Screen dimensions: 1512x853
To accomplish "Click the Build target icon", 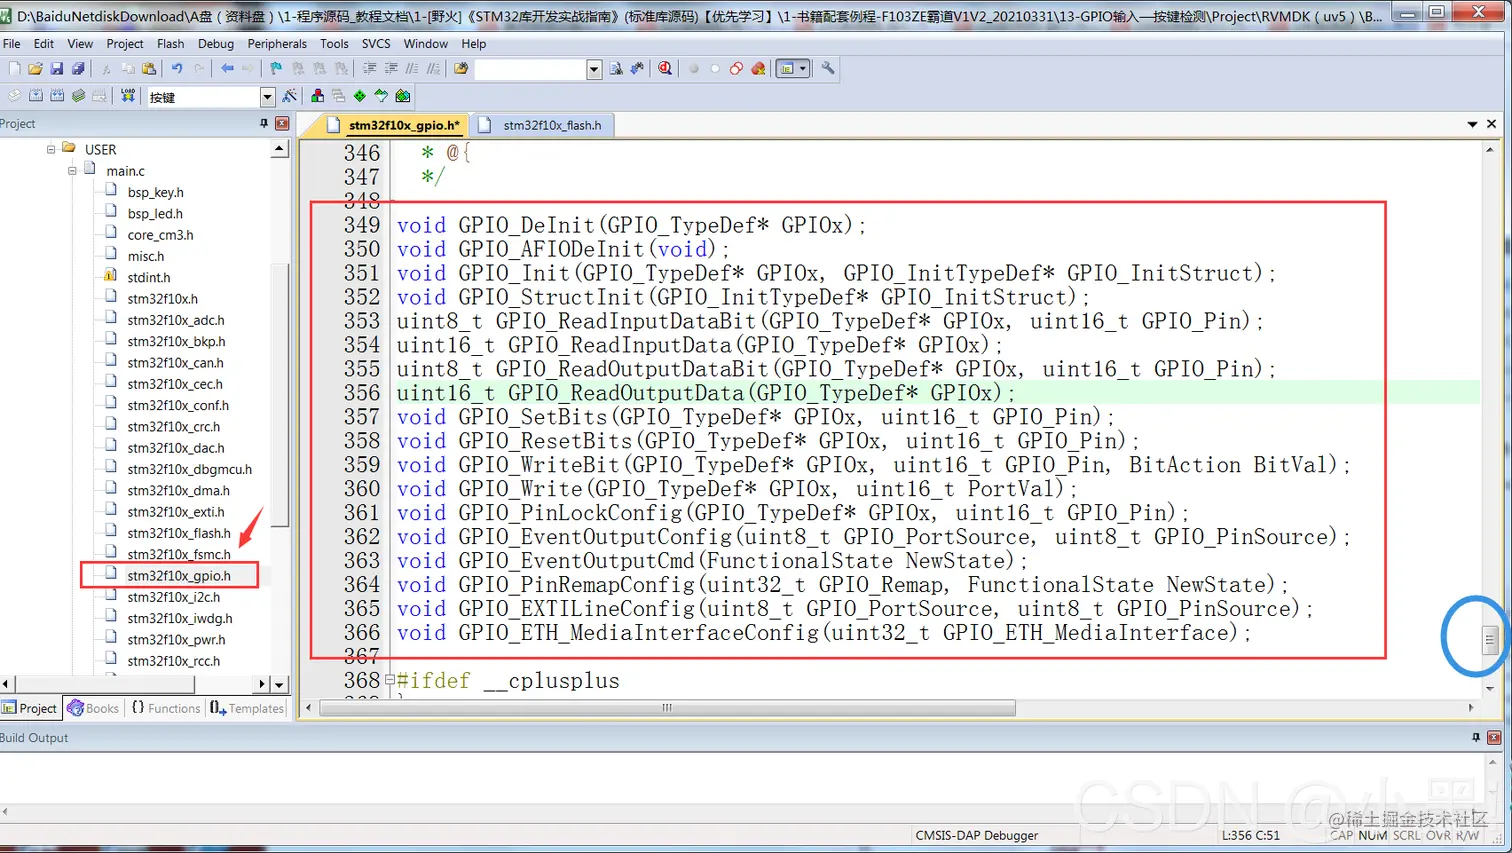I will [x=36, y=96].
